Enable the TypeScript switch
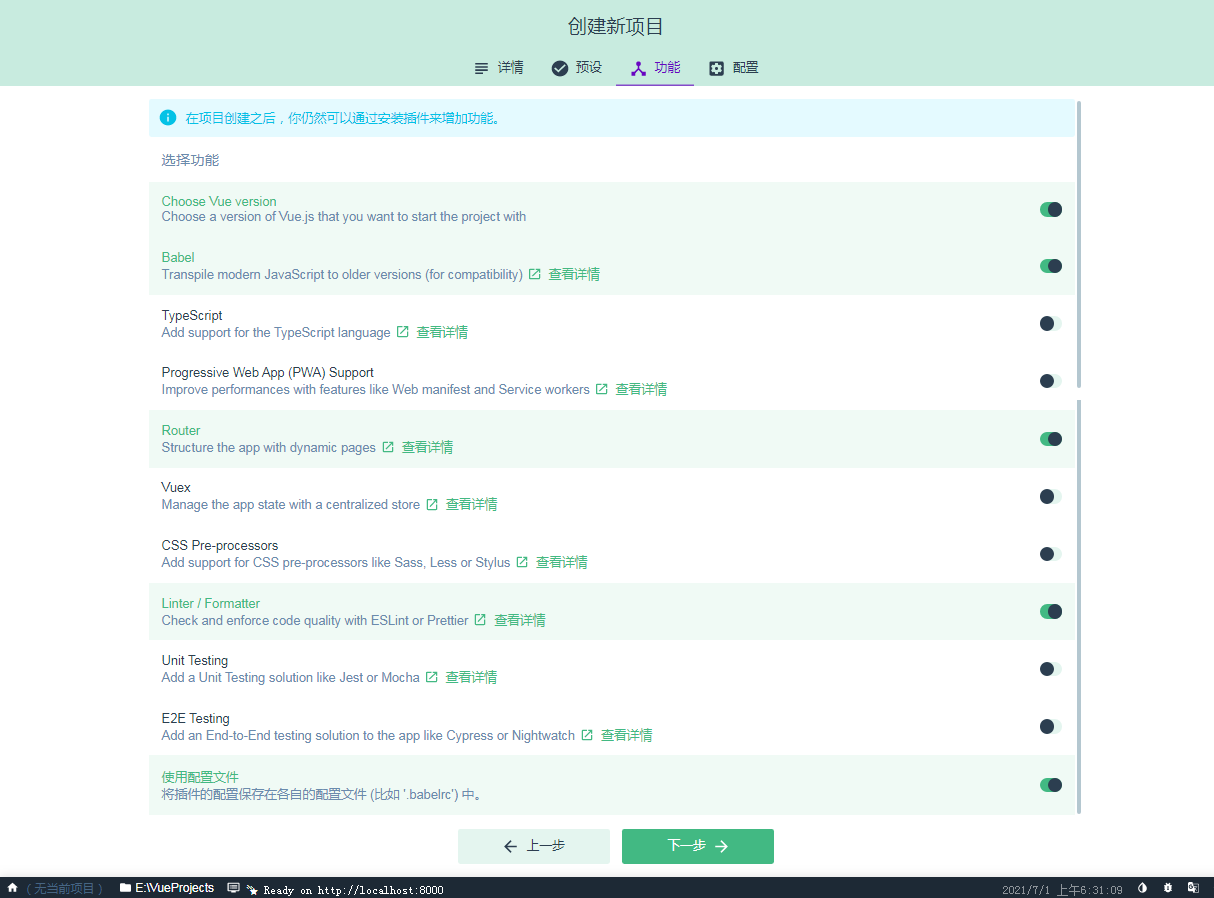Viewport: 1214px width, 898px height. pos(1051,323)
